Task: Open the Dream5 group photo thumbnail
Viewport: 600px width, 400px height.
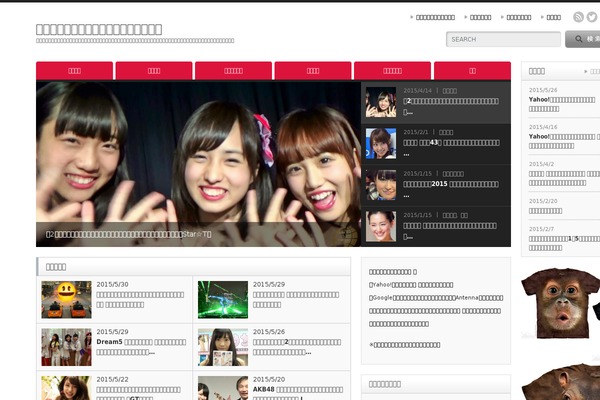Action: [x=67, y=347]
